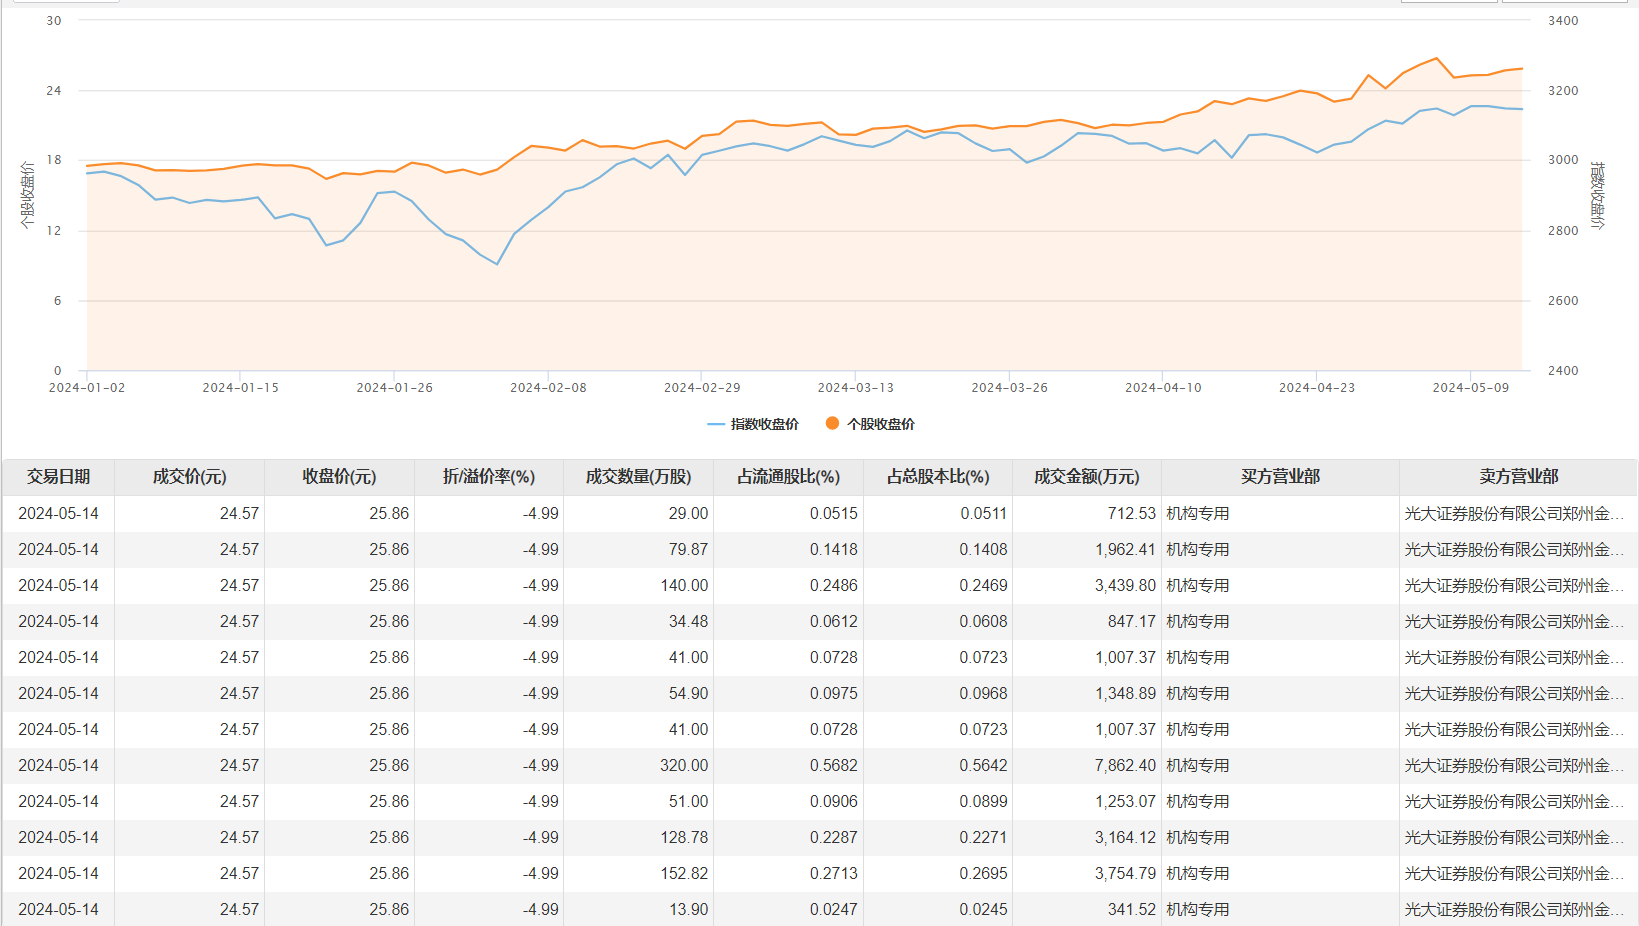1639x926 pixels.
Task: Click the 卖方营业部 column header
Action: 1518,477
